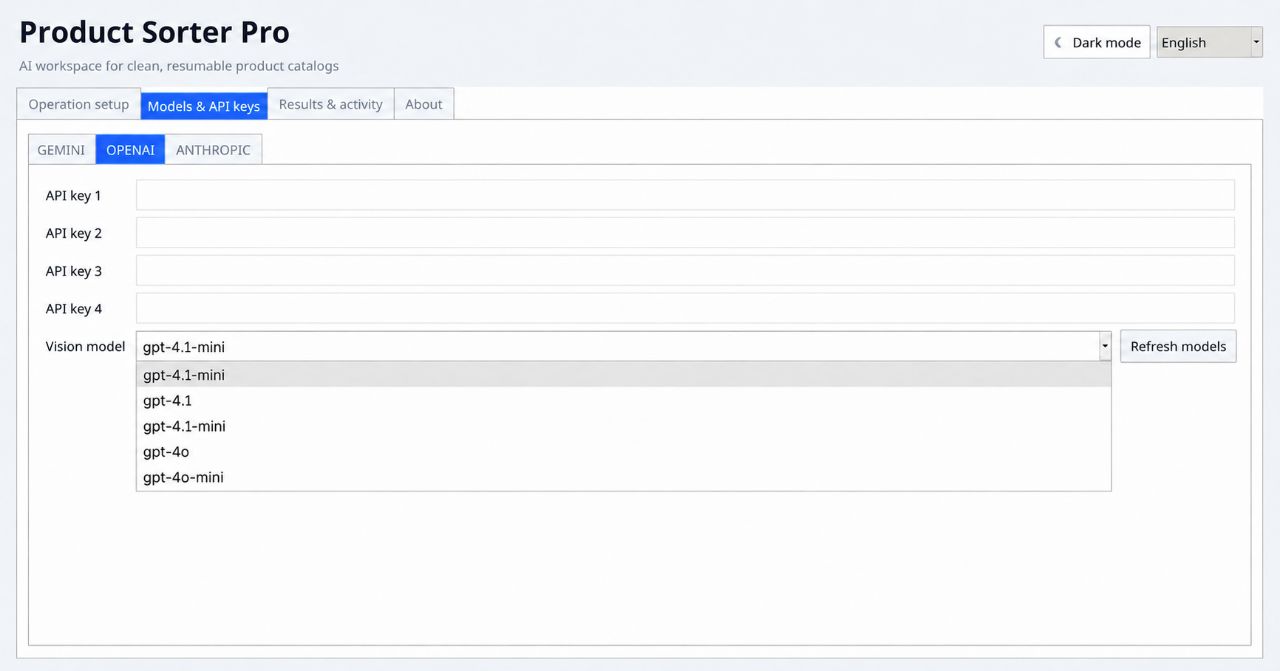Open the English language dropdown
Screen dimensions: 1280x671
[1209, 42]
